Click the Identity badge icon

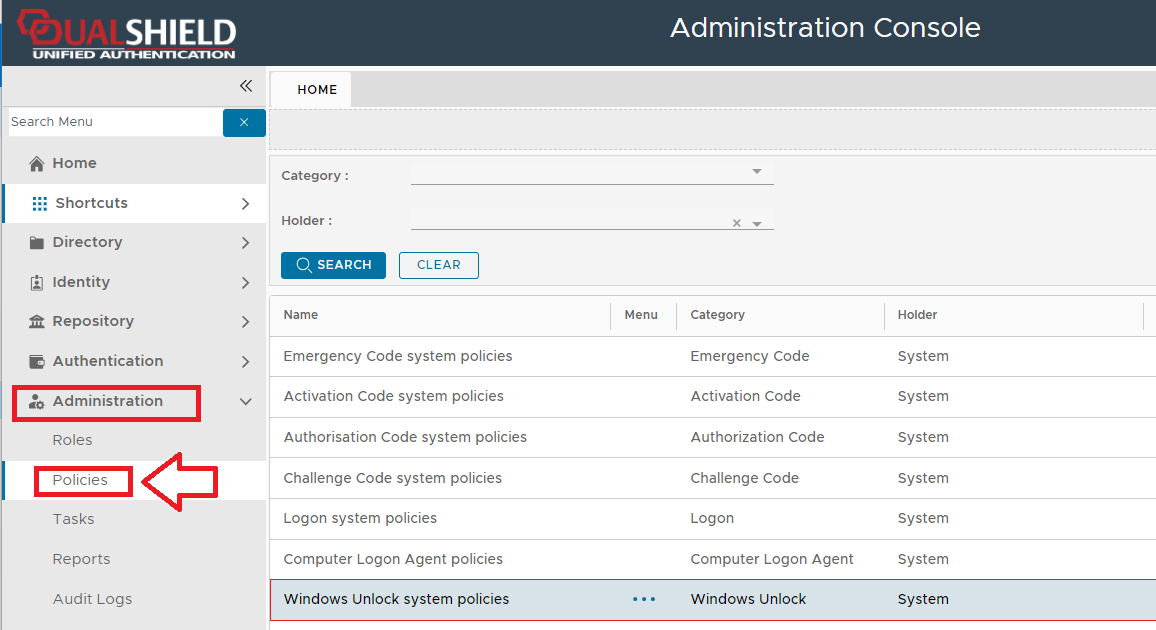(37, 282)
